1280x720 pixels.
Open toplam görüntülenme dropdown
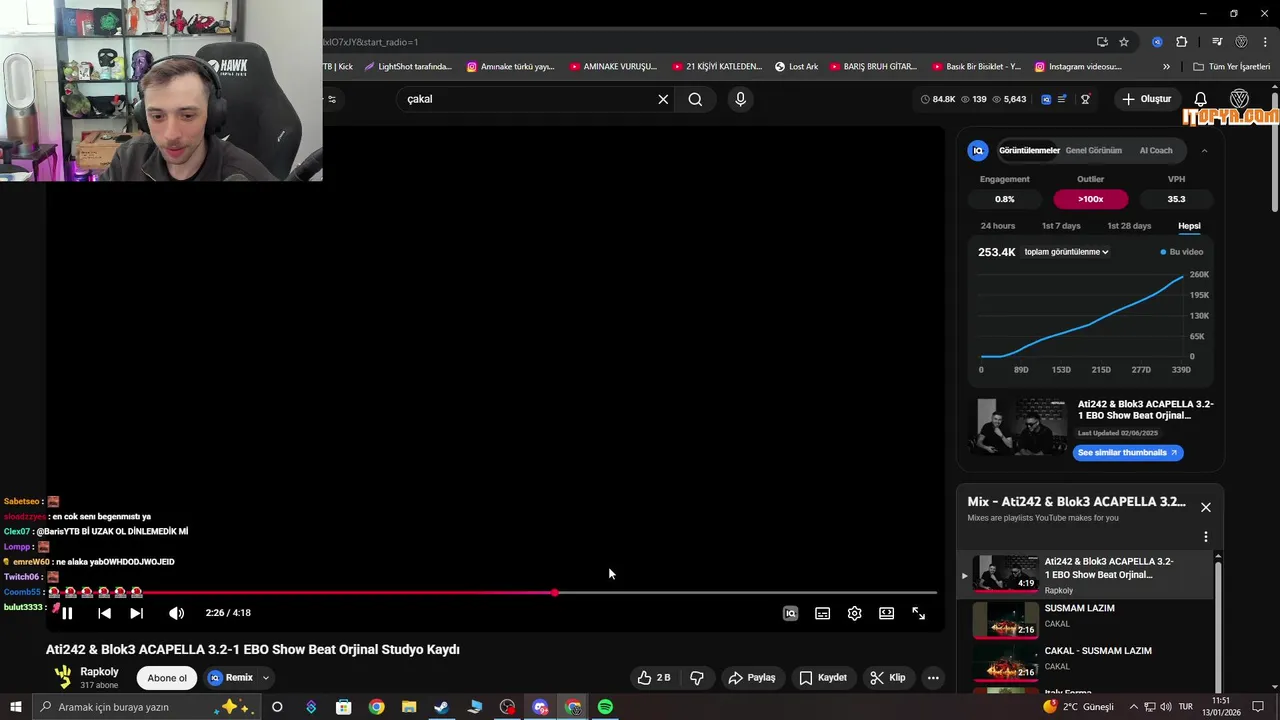[x=1066, y=252]
